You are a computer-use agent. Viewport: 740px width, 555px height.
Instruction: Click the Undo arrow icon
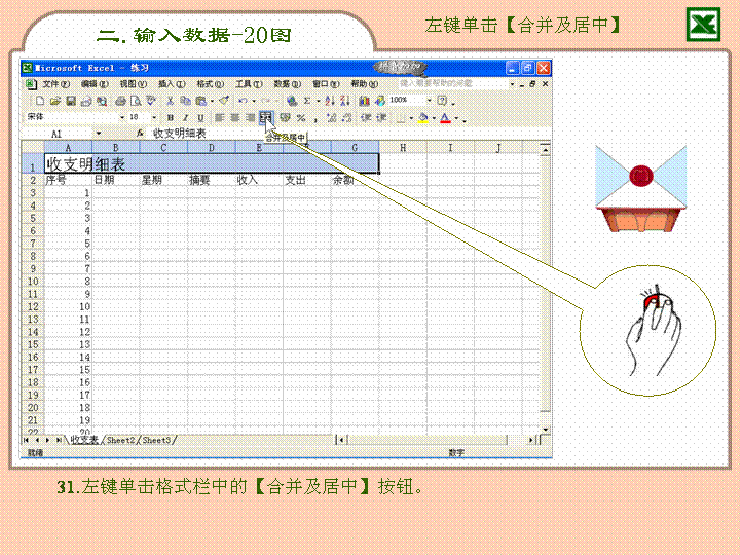pos(242,101)
